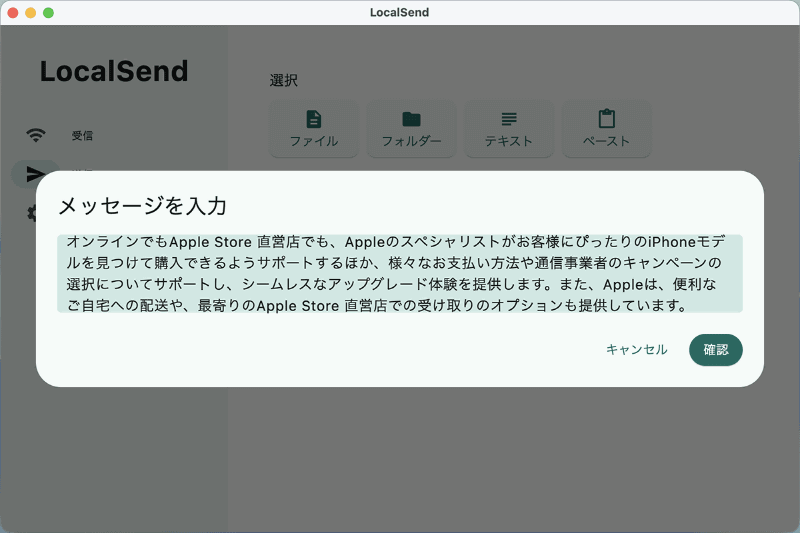Open the 受信 receive tab
This screenshot has width=800, height=533.
tap(82, 136)
